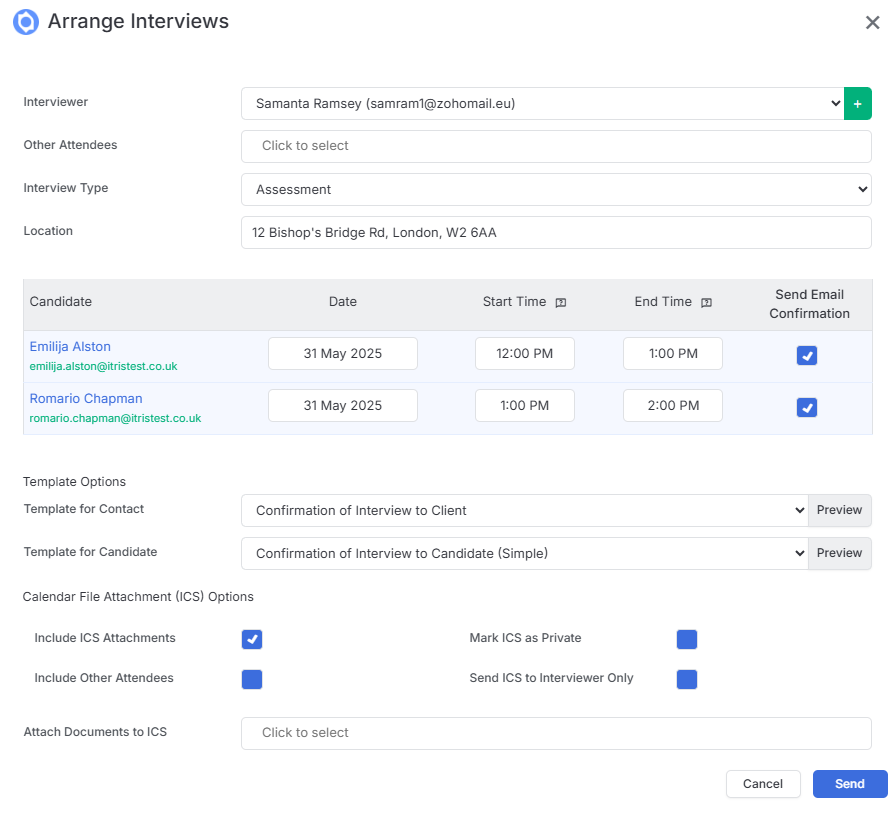Open the Interviewer dropdown
Screen dimensions: 892x814
(542, 104)
